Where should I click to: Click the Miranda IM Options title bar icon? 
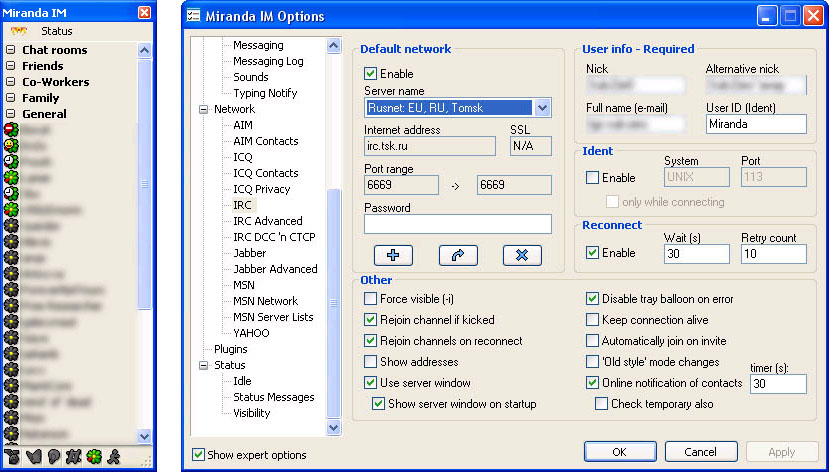[193, 15]
